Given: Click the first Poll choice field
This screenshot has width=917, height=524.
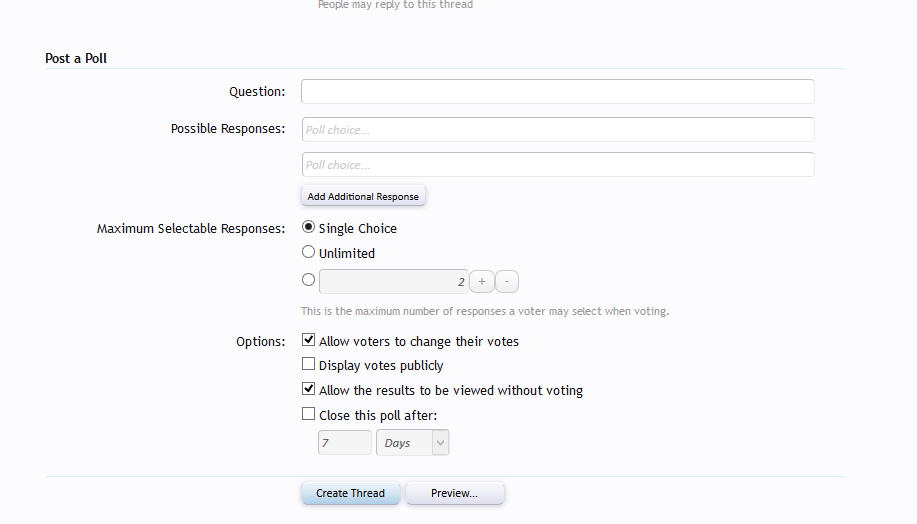Looking at the screenshot, I should click(x=557, y=130).
